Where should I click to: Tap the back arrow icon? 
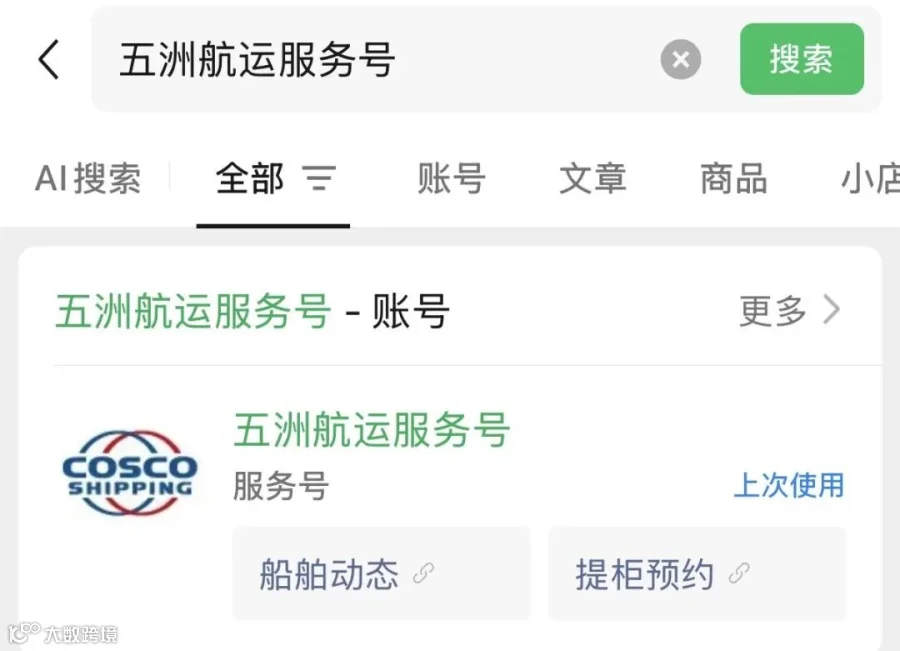coord(48,59)
